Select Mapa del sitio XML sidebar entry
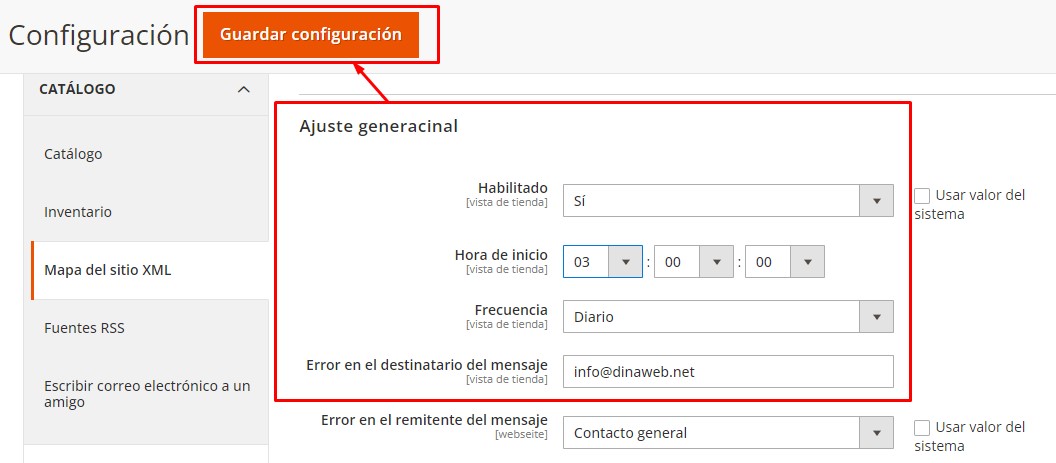 click(x=107, y=270)
